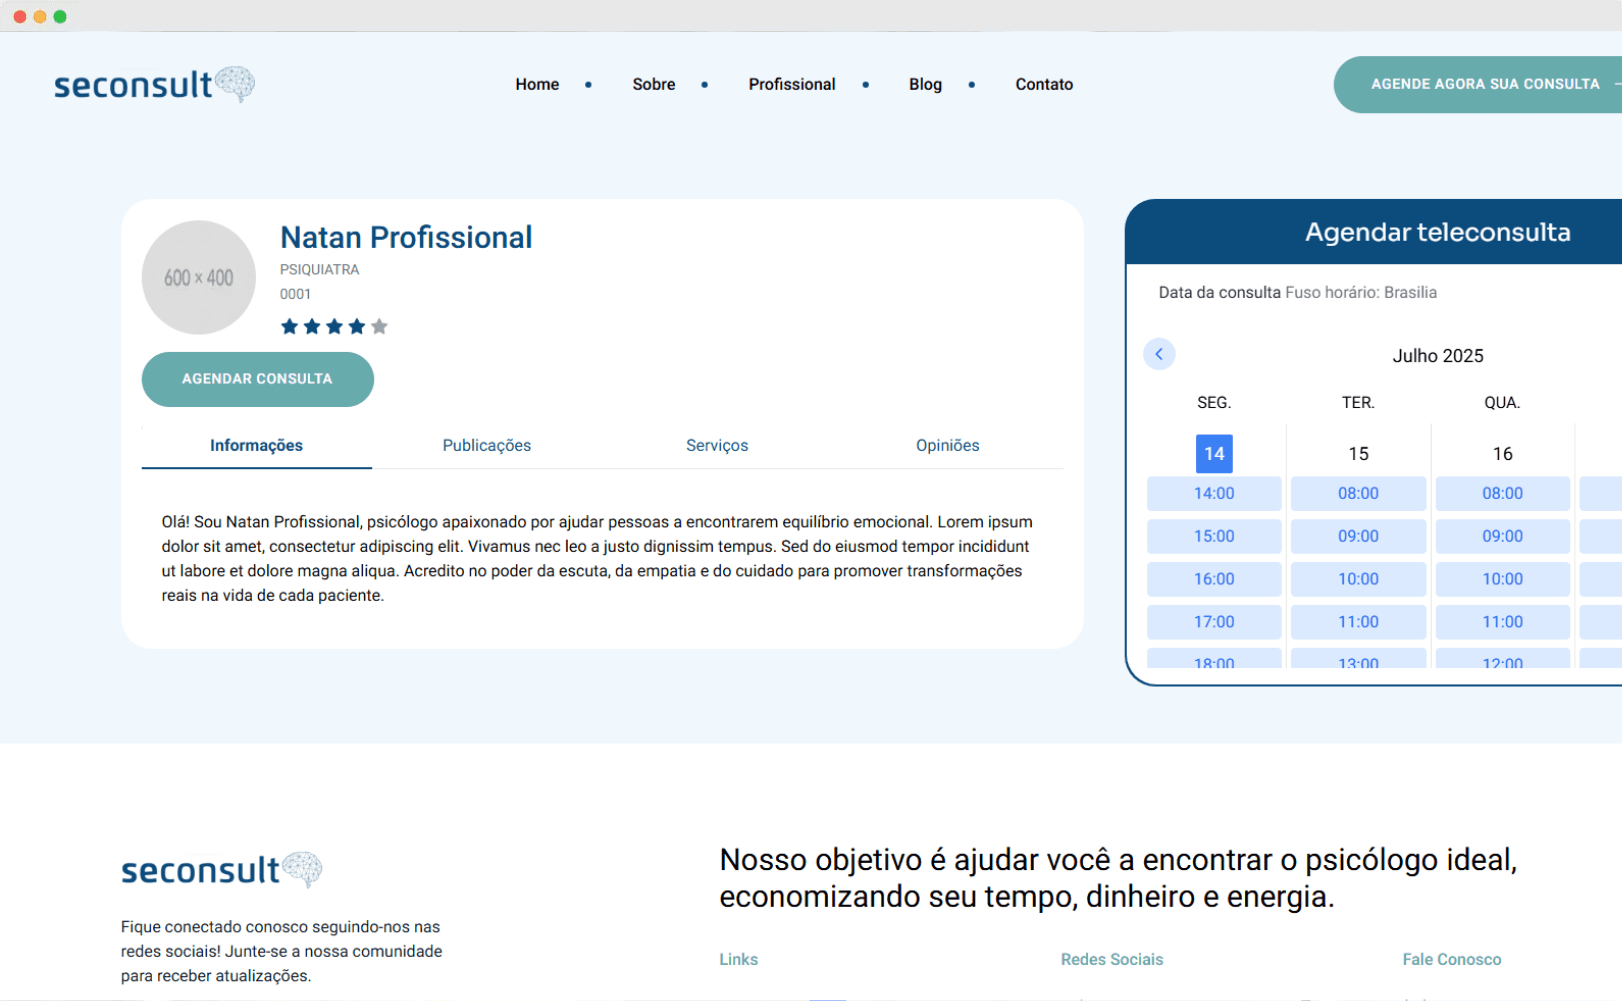Open the Home menu item
The image size is (1622, 1001).
tap(537, 85)
